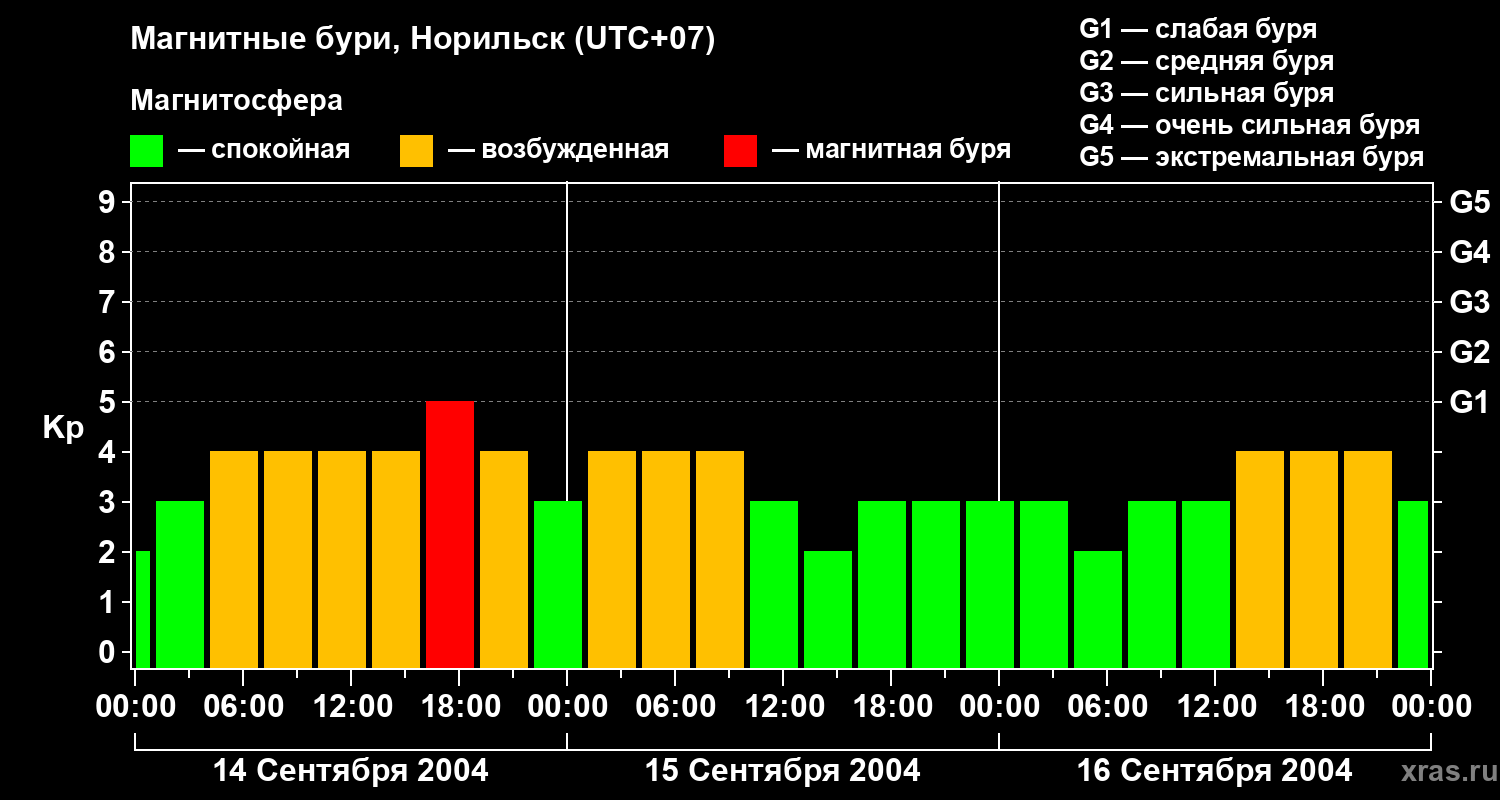The width and height of the screenshot is (1500, 800).
Task: Click the title 'Магнитные бури, Норильск (UTC+07)'
Action: [423, 40]
